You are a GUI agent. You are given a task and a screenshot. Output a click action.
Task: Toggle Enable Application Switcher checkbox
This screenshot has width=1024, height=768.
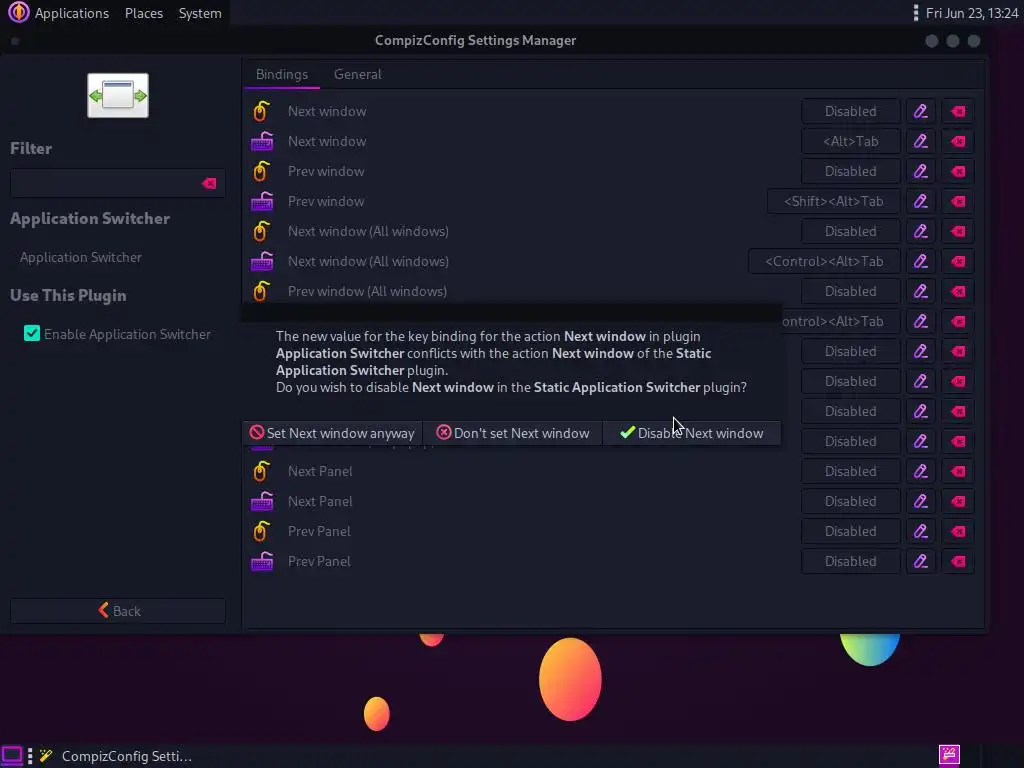(31, 334)
